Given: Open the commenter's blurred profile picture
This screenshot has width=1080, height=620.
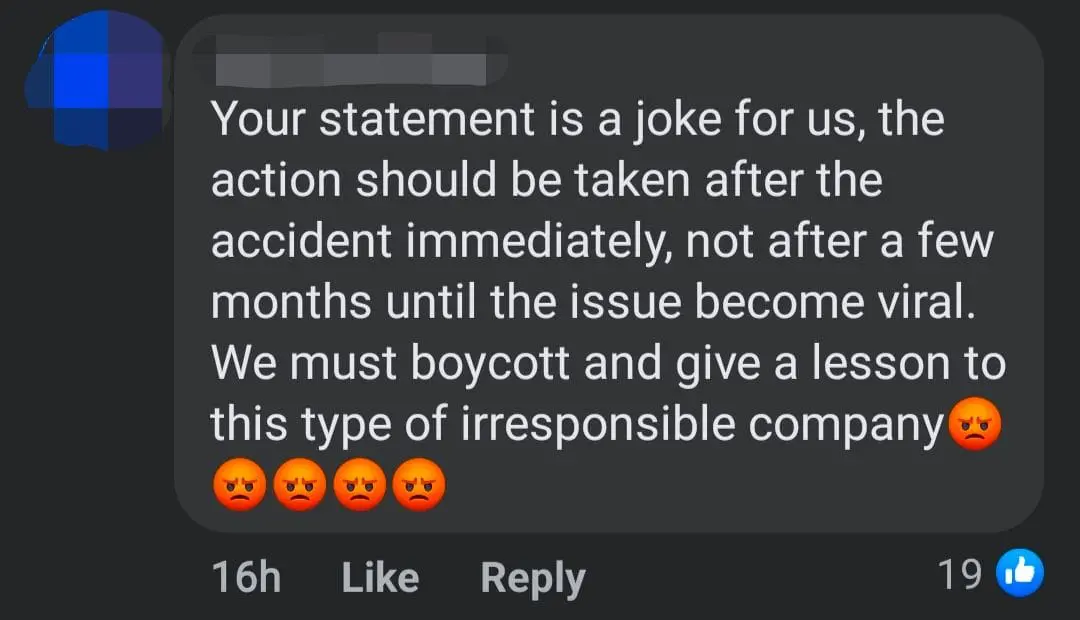Looking at the screenshot, I should 95,80.
